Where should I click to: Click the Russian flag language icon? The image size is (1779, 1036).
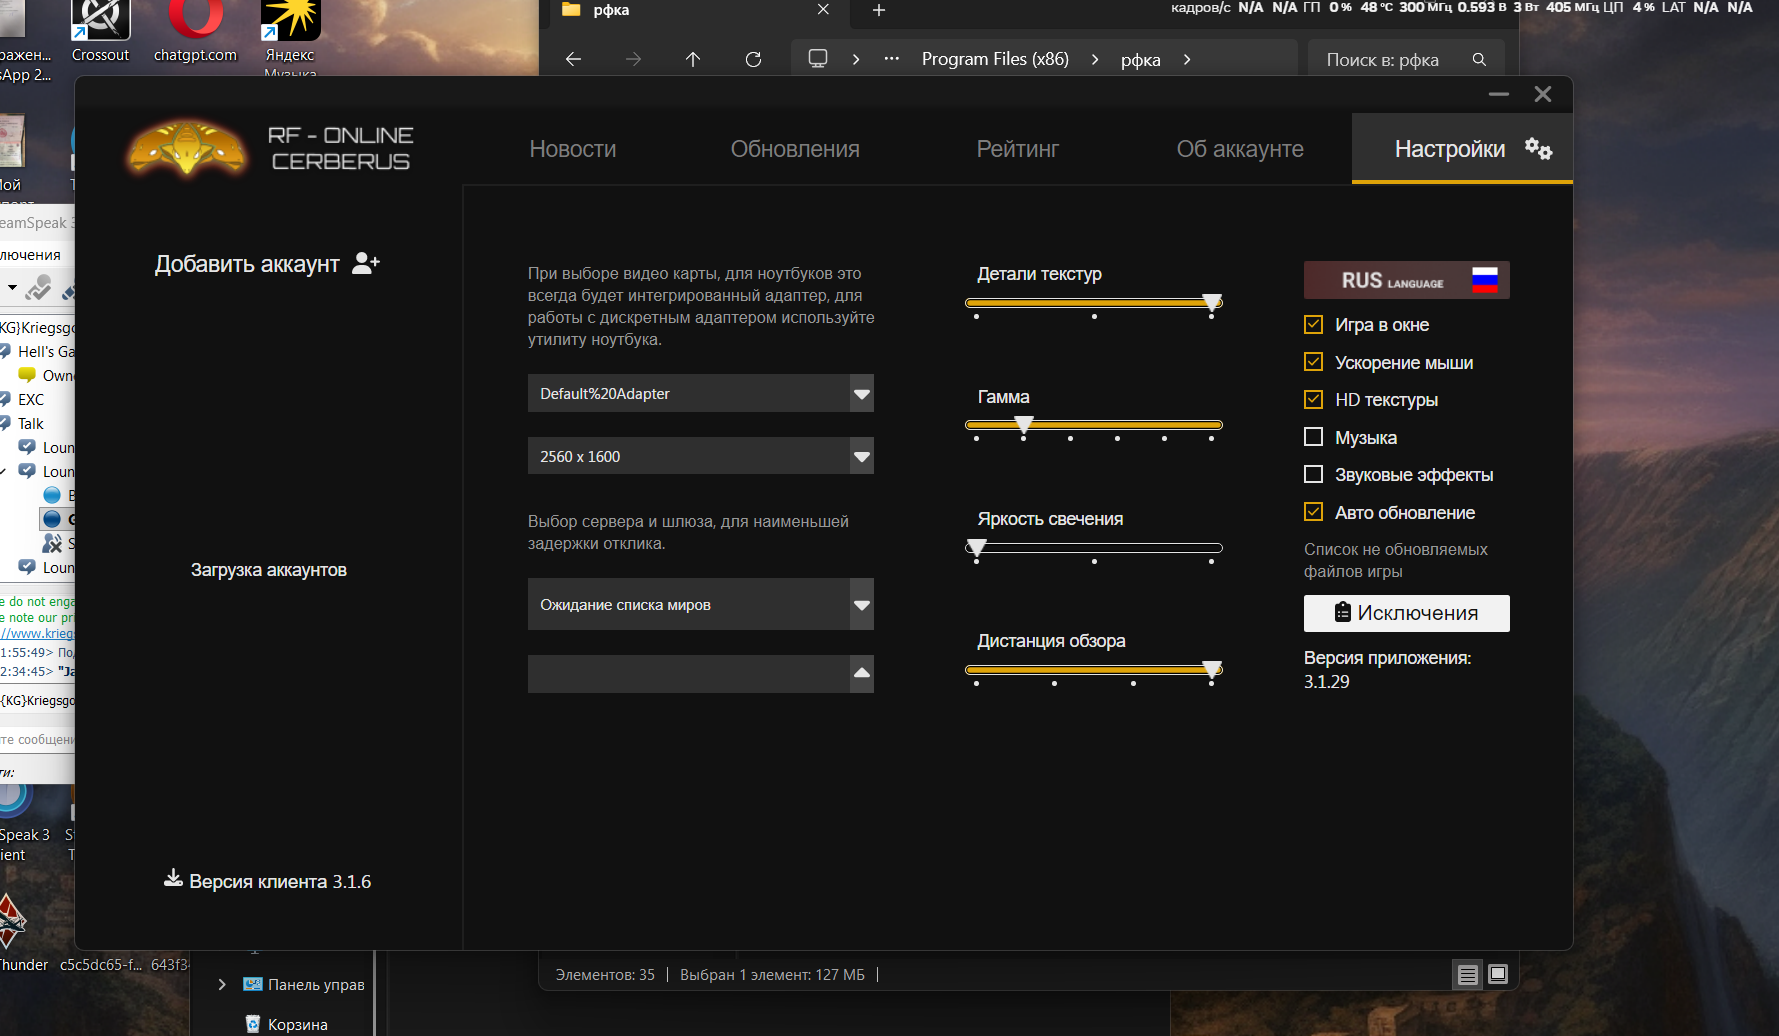pos(1484,280)
